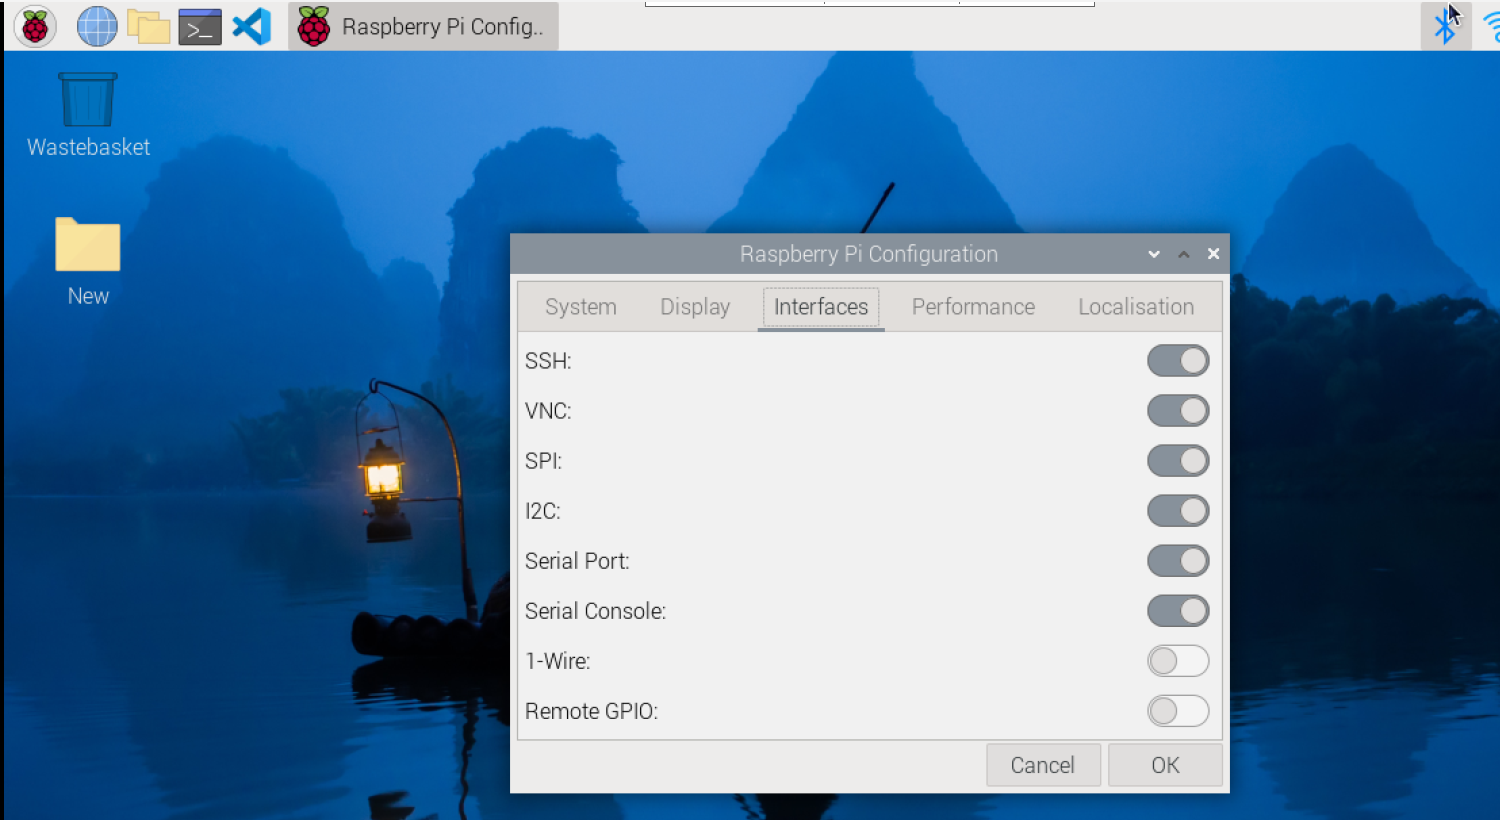Dismiss the dialog with Cancel
This screenshot has height=820, width=1500.
pyautogui.click(x=1043, y=764)
